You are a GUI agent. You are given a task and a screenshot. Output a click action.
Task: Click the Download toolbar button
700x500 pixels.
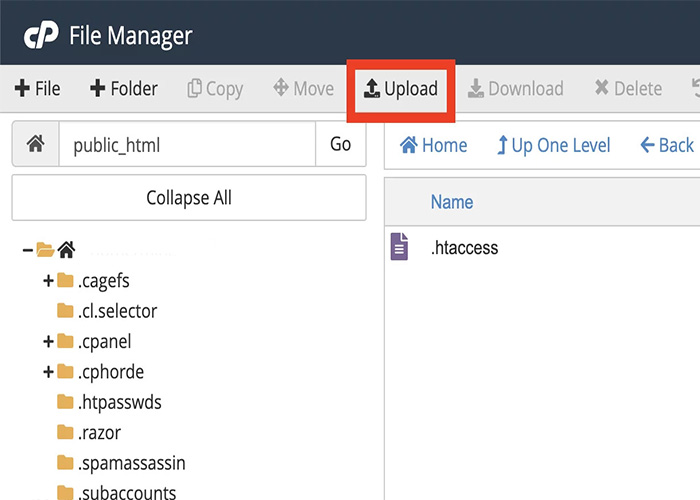pyautogui.click(x=516, y=88)
